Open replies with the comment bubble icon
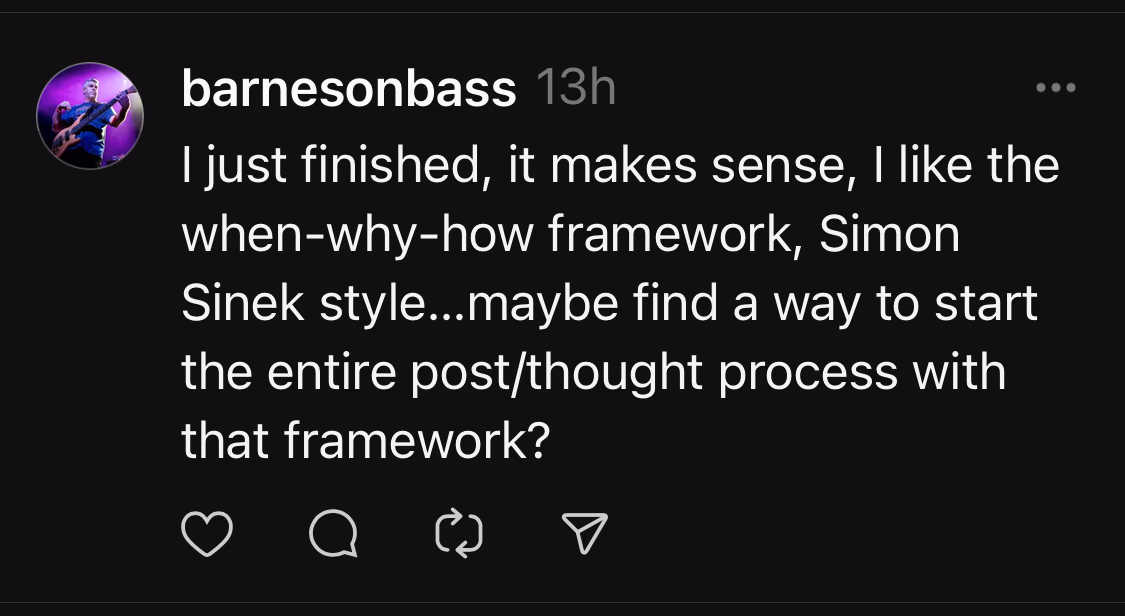The width and height of the screenshot is (1125, 616). click(x=333, y=536)
